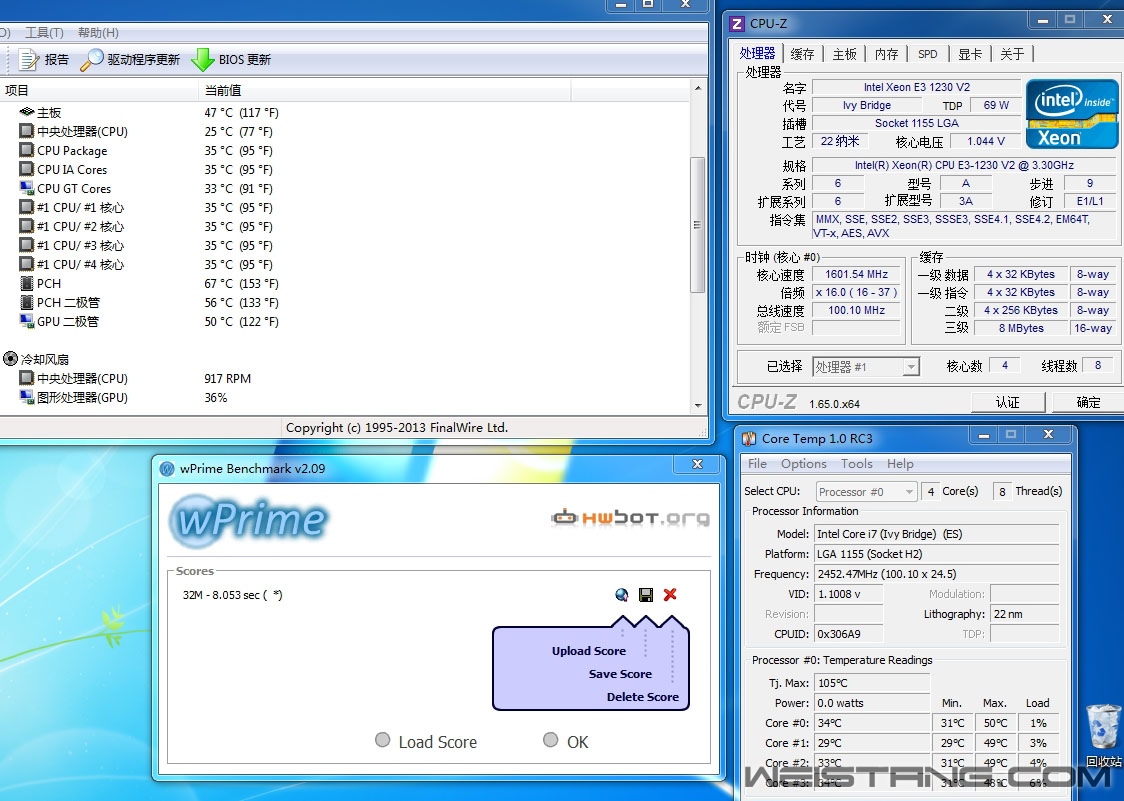Click the icon for #1 CPU/ #1 核心
The image size is (1124, 801).
click(x=27, y=207)
